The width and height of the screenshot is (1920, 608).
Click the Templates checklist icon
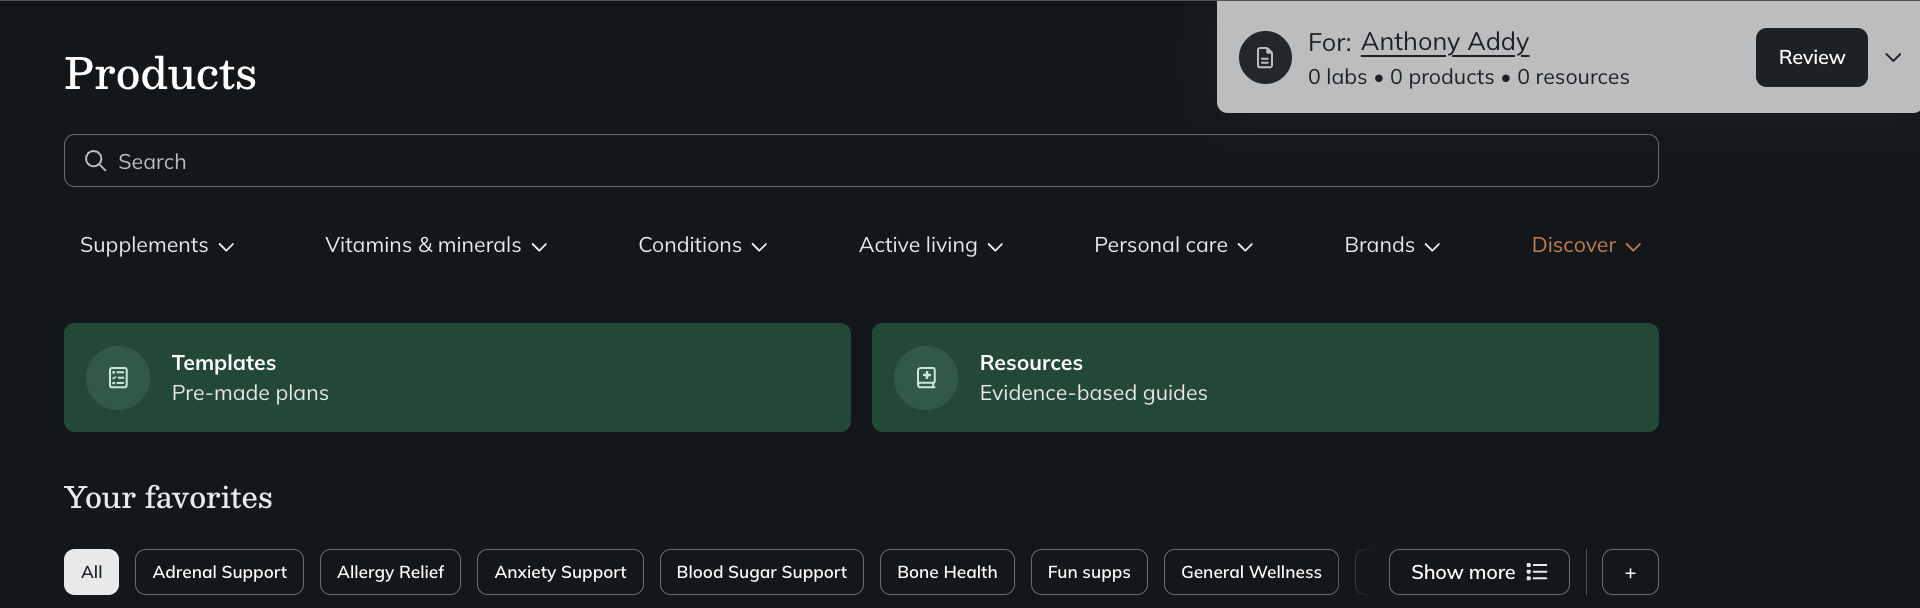click(x=118, y=378)
